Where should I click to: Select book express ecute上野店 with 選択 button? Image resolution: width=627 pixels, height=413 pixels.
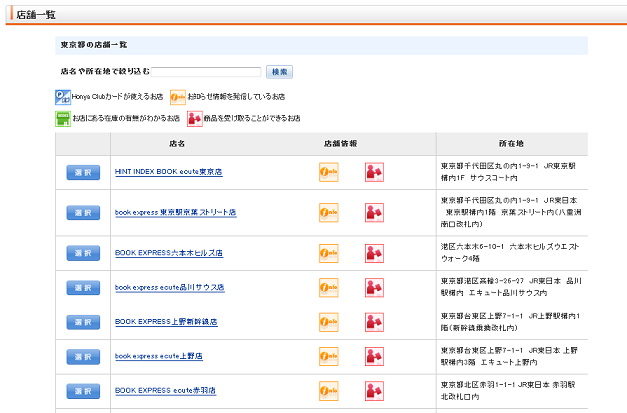tap(83, 357)
